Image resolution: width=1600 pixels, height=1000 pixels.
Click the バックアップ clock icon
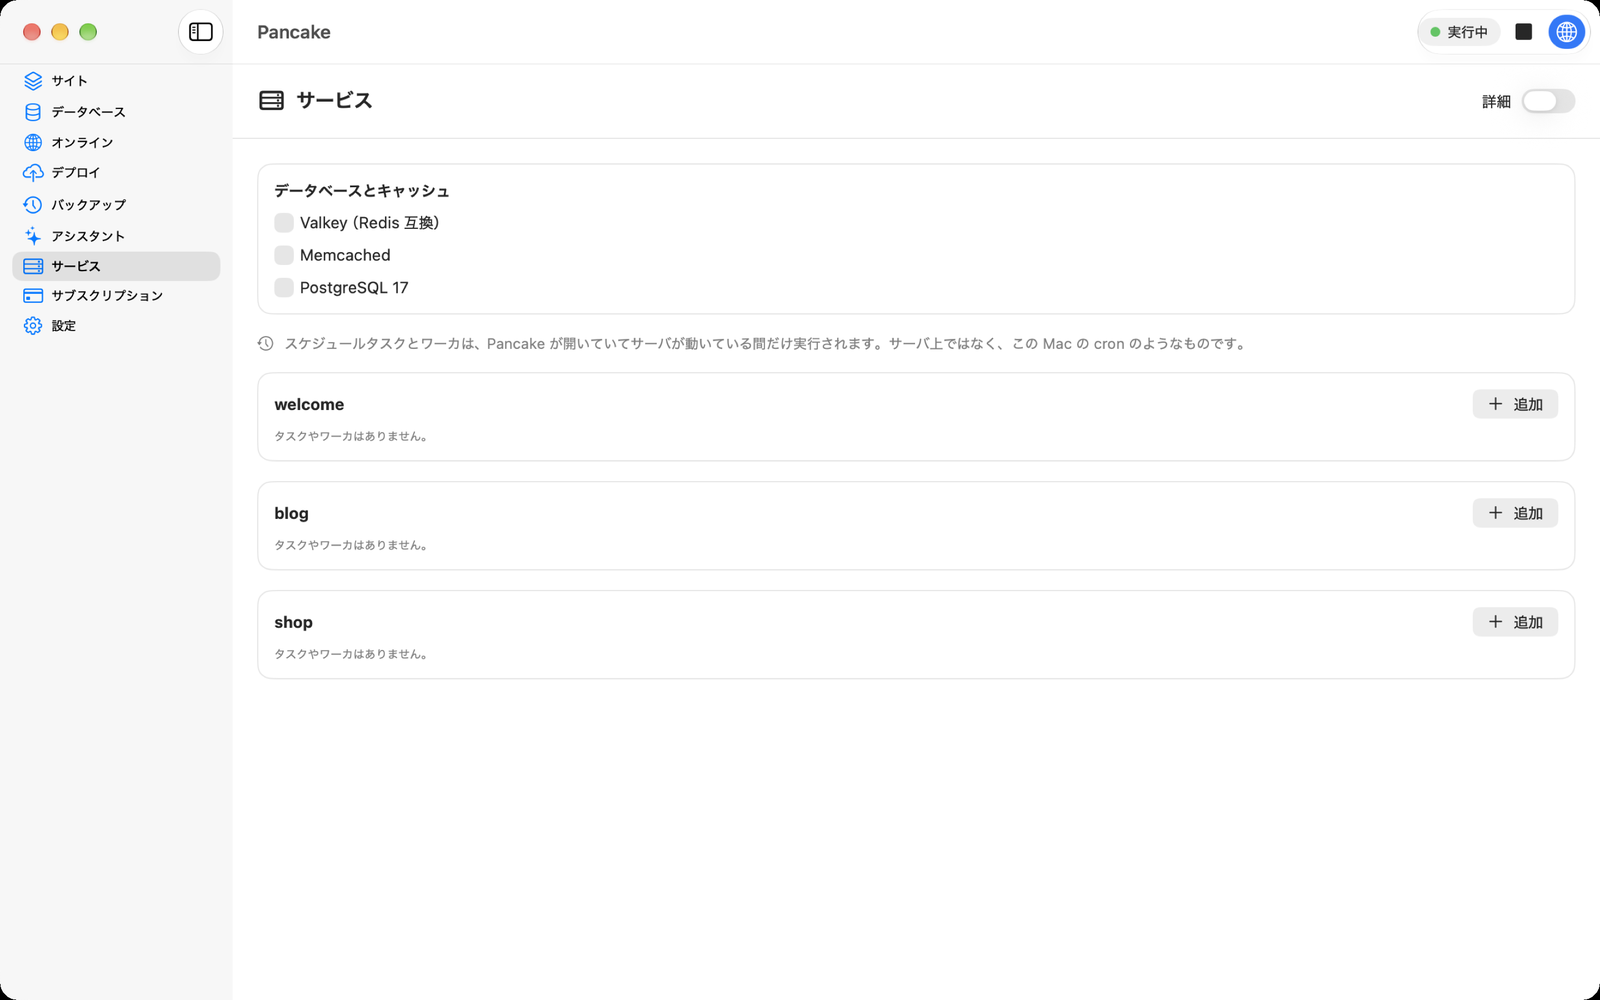pos(33,205)
